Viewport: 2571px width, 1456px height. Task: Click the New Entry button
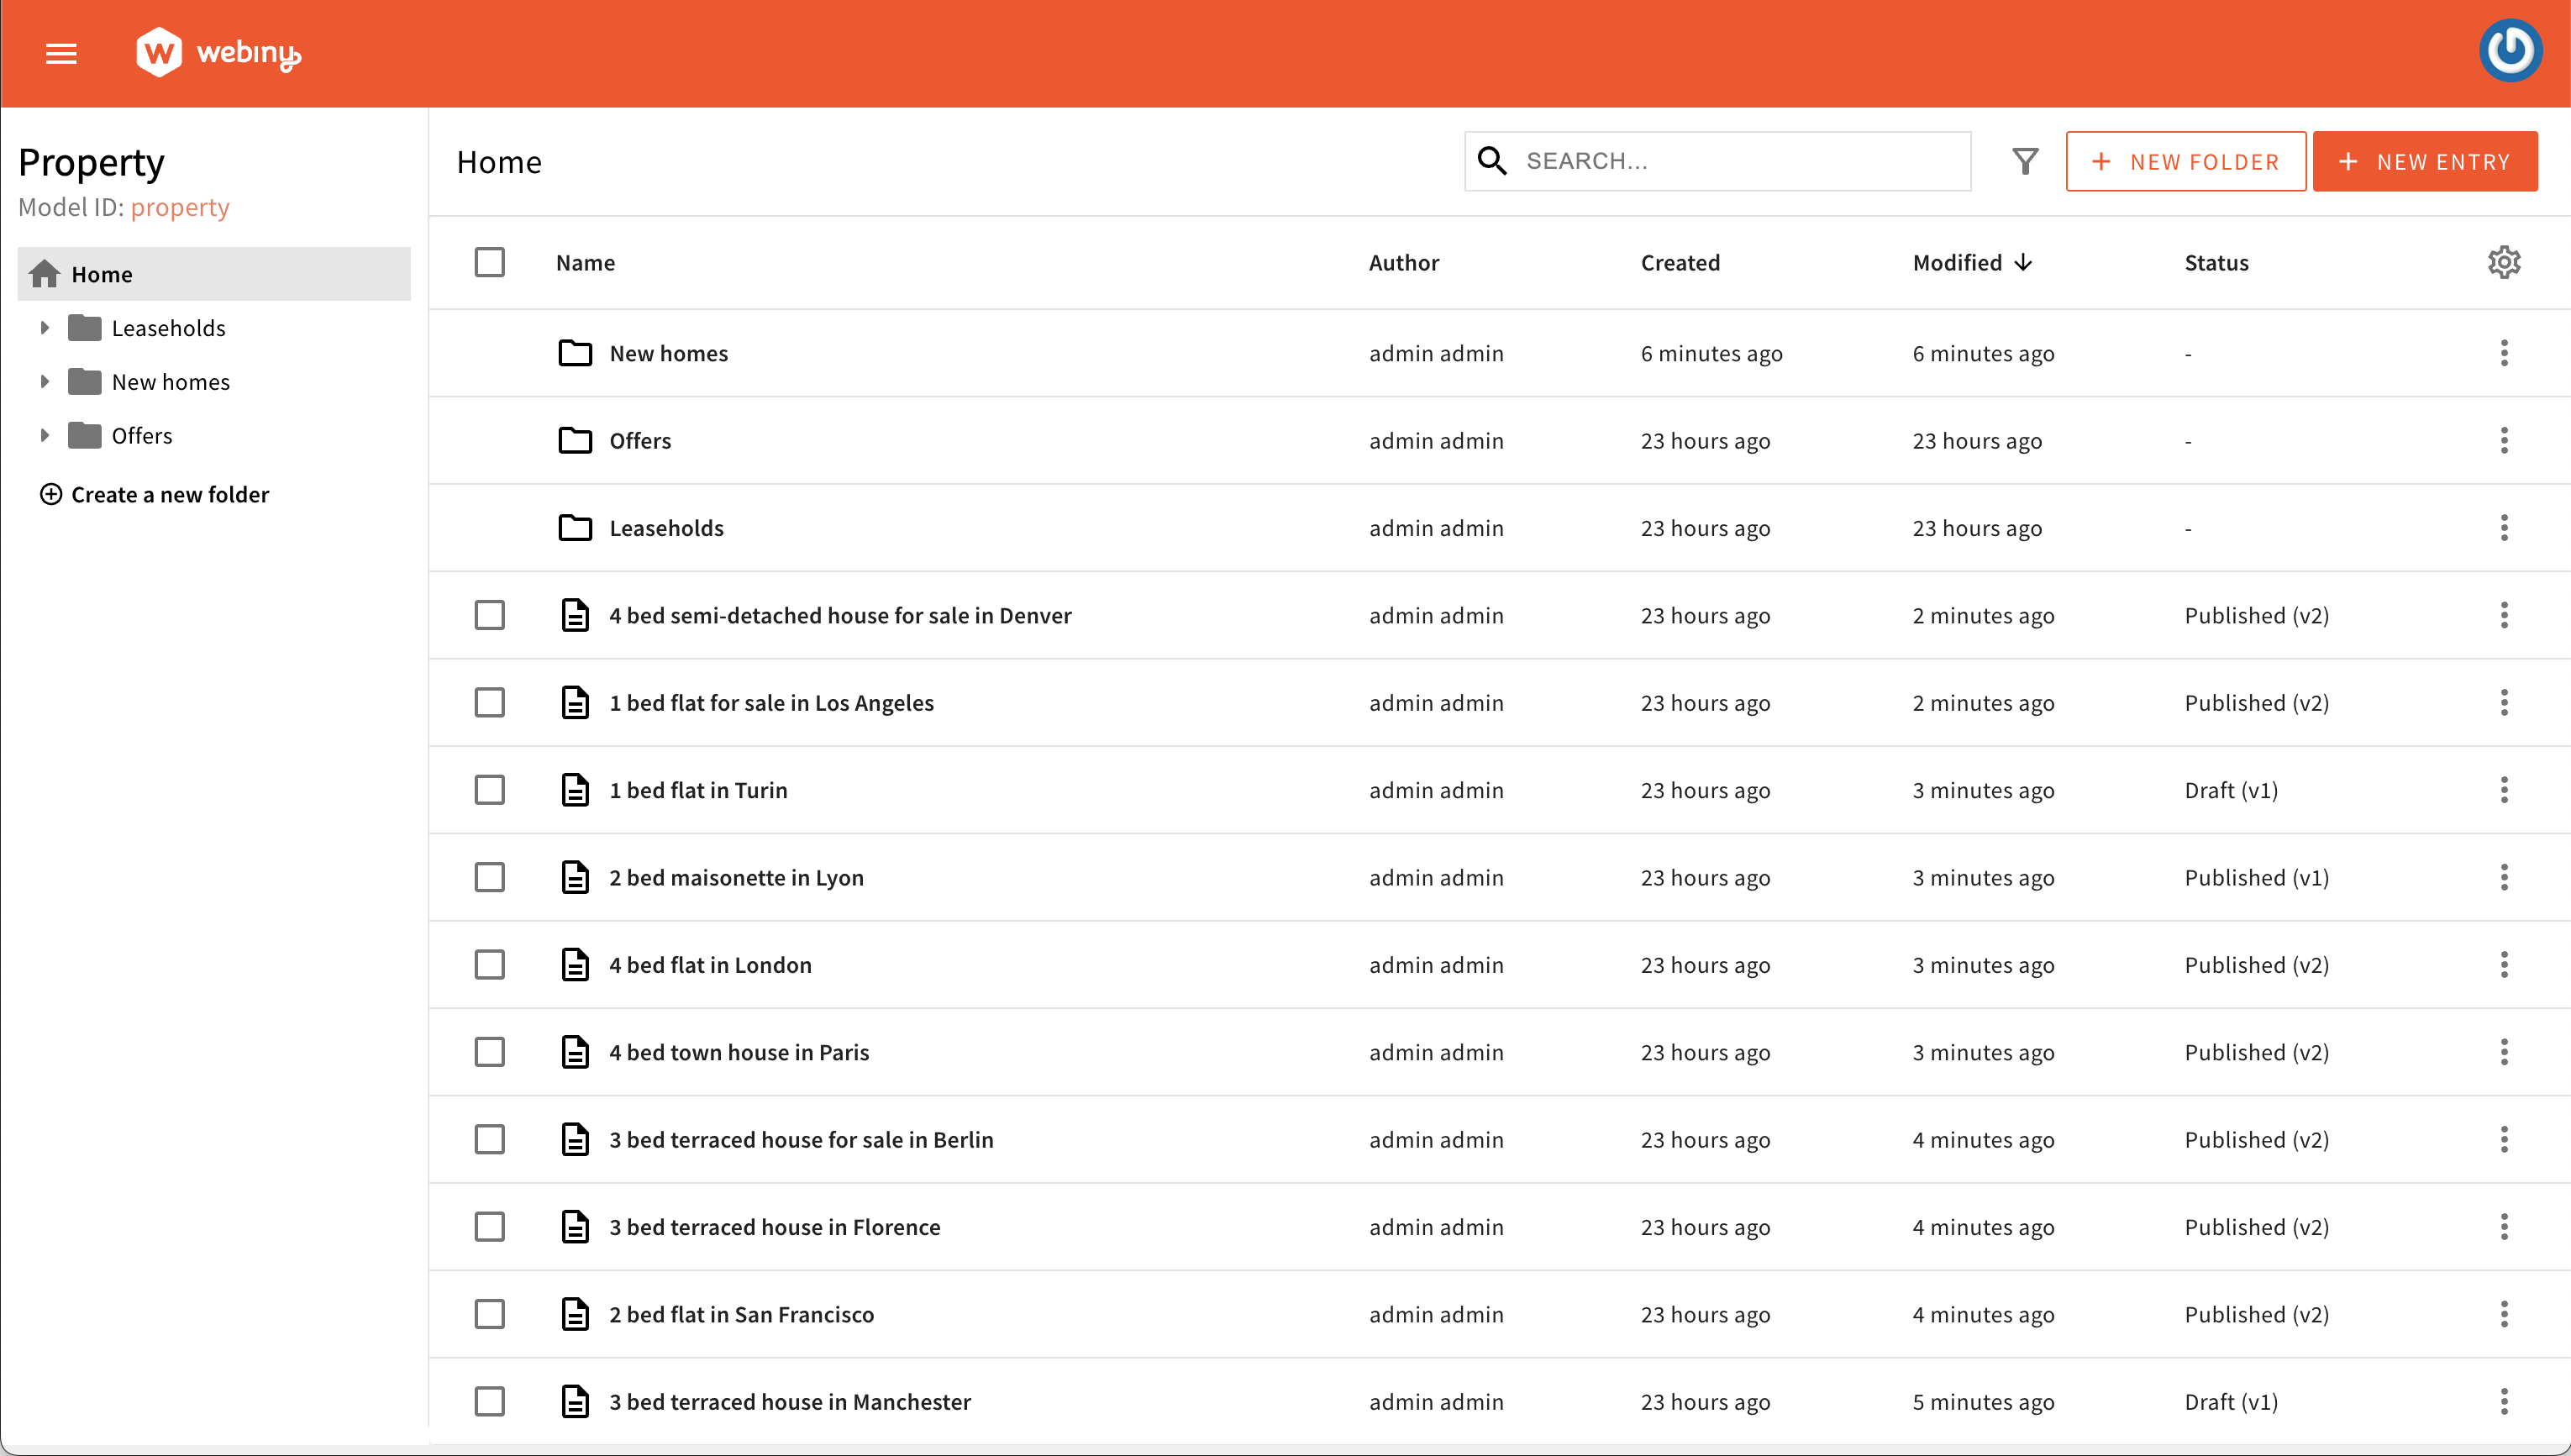2424,161
